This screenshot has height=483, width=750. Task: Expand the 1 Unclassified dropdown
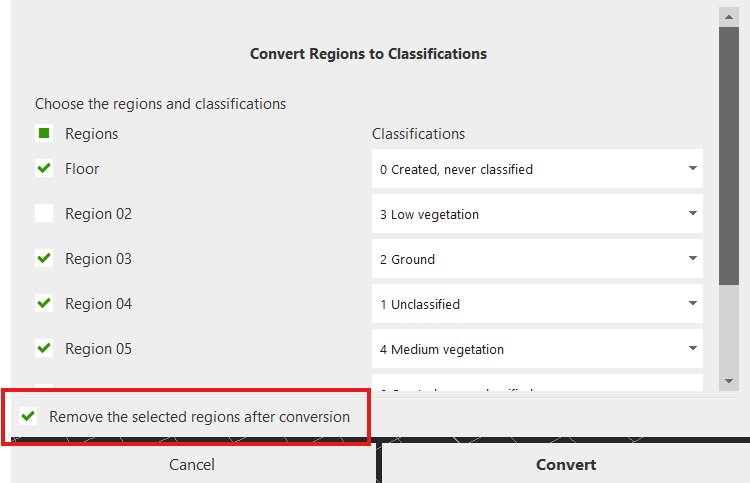(x=537, y=304)
